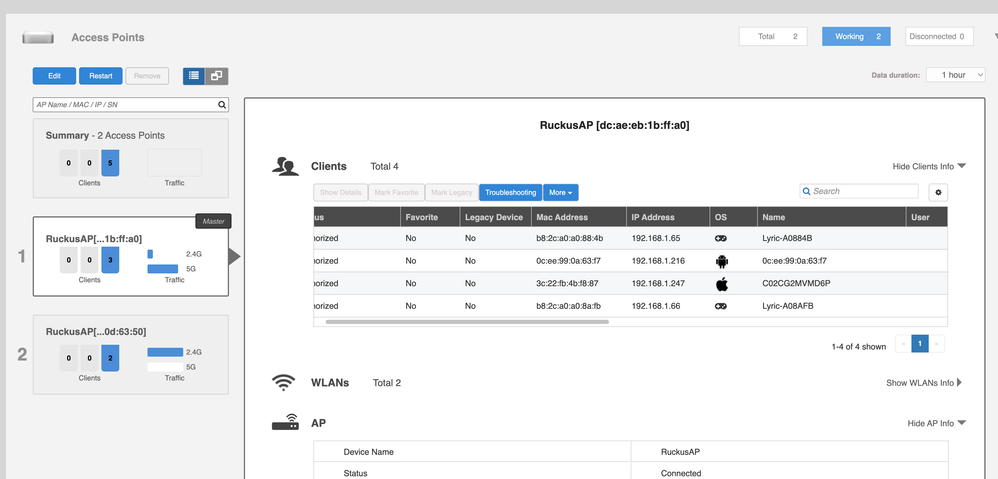Click the search magnifier in AP filter

tap(222, 104)
